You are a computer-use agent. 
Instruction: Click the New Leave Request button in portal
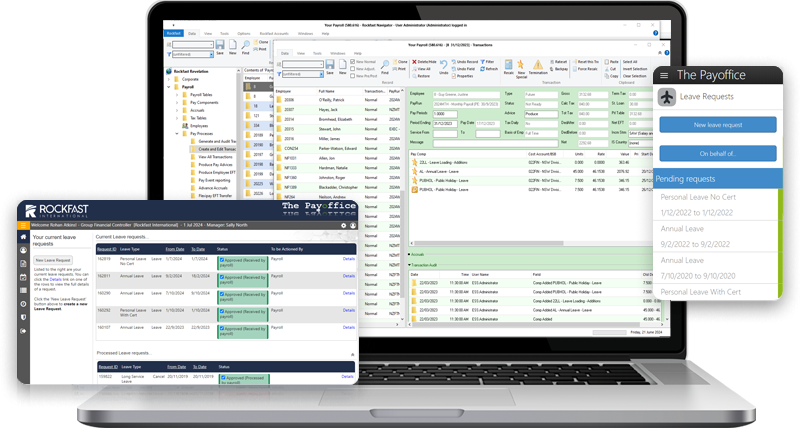coord(53,260)
